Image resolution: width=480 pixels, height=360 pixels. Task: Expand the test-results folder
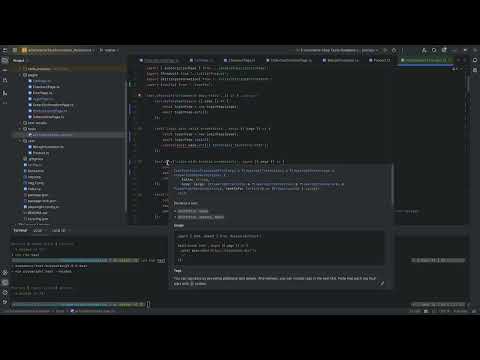point(20,123)
